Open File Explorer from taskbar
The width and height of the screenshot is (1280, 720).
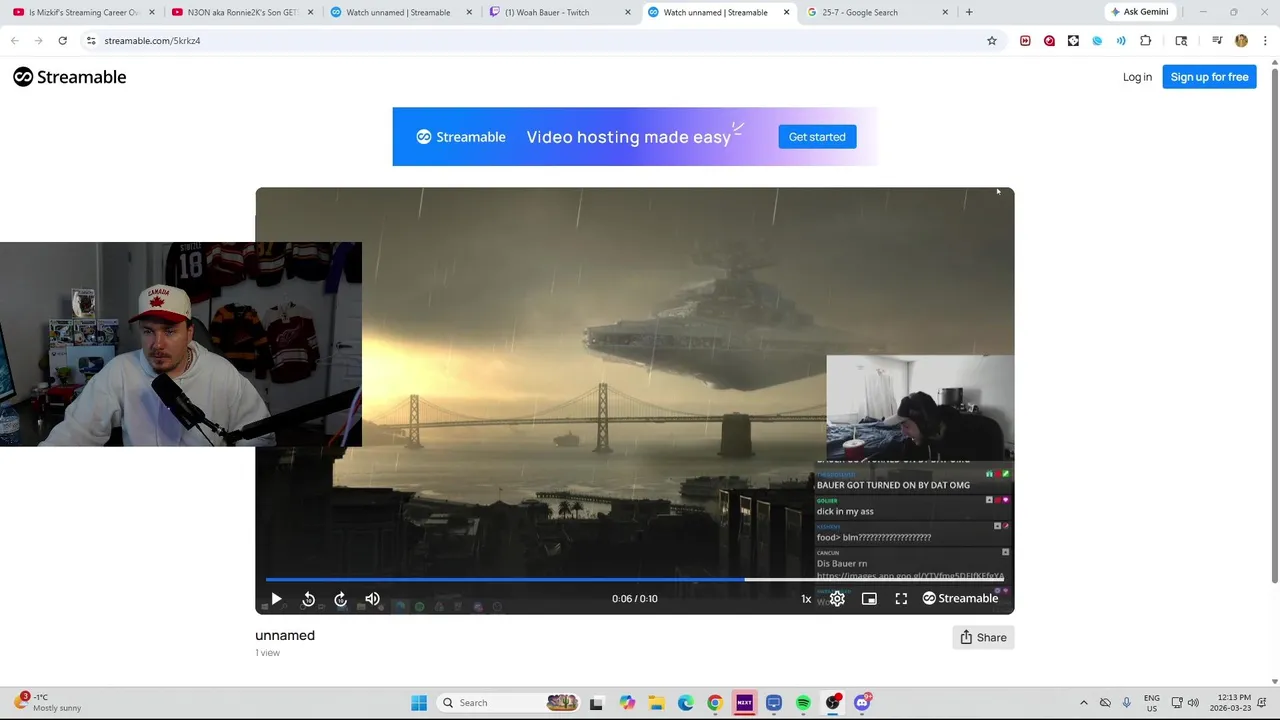(656, 703)
